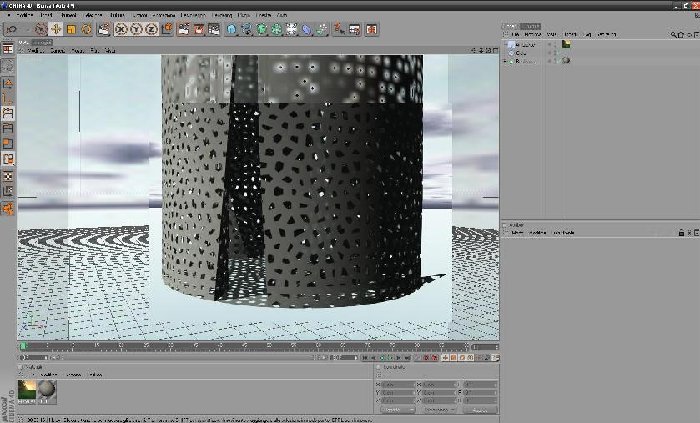Click the last orange toolbar icon
This screenshot has width=700, height=423.
(x=372, y=29)
